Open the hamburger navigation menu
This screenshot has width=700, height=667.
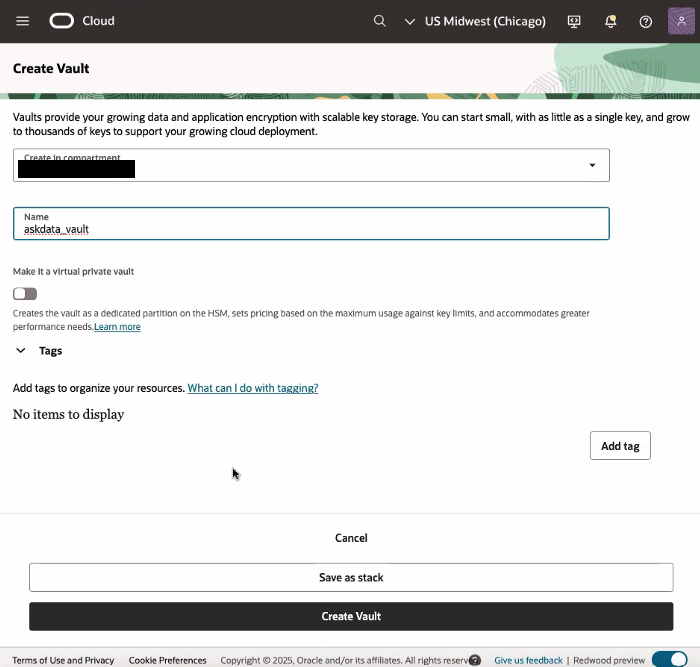[22, 21]
